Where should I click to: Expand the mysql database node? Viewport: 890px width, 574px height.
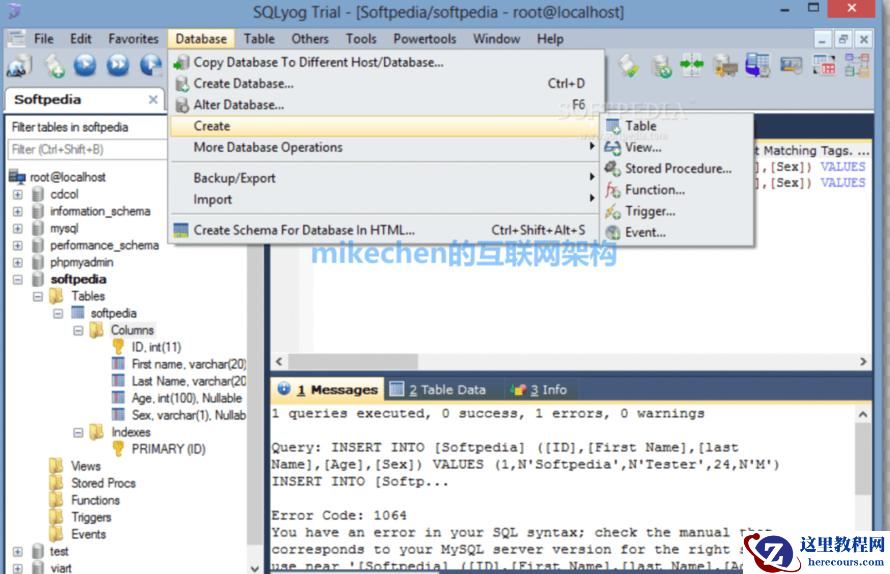coord(18,229)
